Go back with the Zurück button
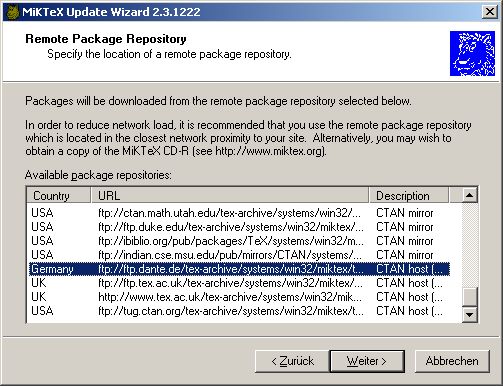The width and height of the screenshot is (503, 386). tap(293, 361)
